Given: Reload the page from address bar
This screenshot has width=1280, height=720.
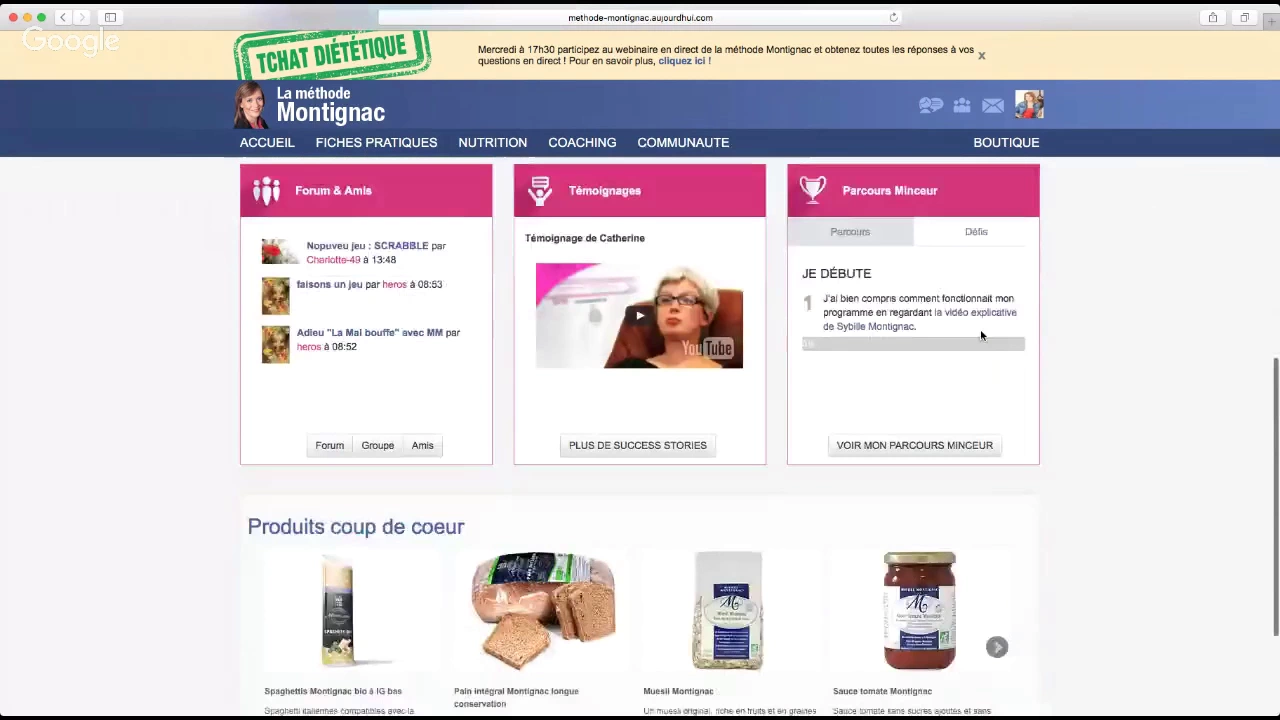Looking at the screenshot, I should (893, 17).
